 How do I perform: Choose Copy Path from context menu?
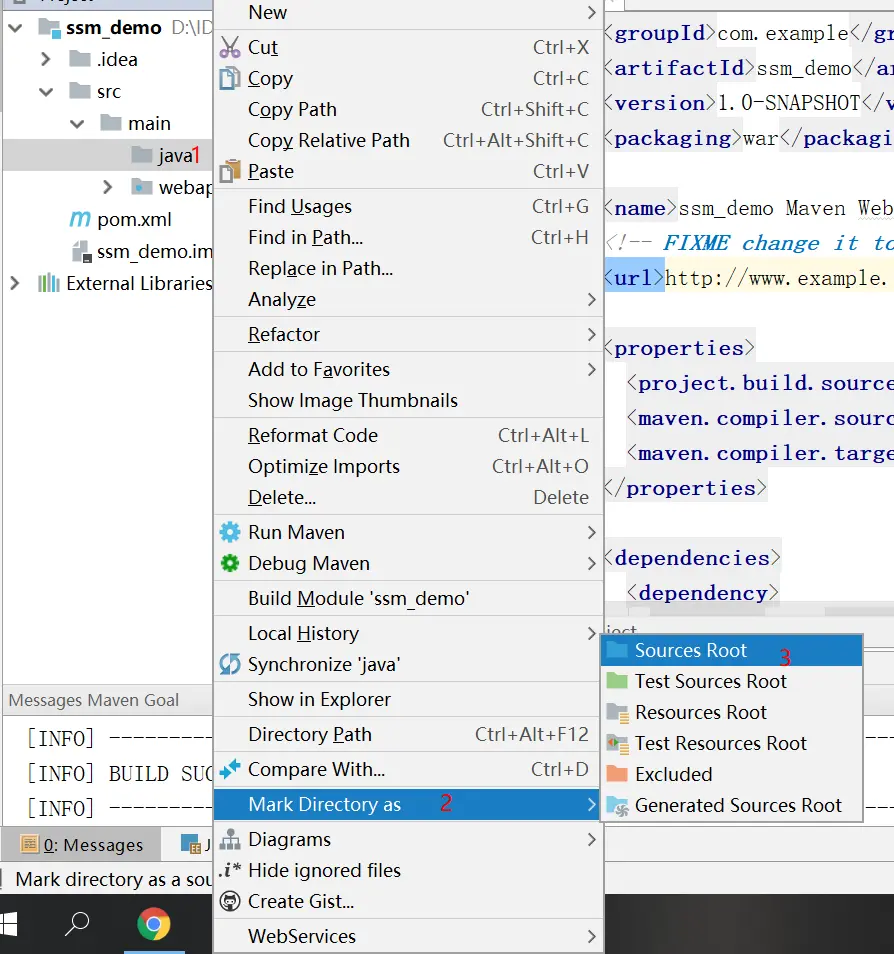(x=408, y=109)
